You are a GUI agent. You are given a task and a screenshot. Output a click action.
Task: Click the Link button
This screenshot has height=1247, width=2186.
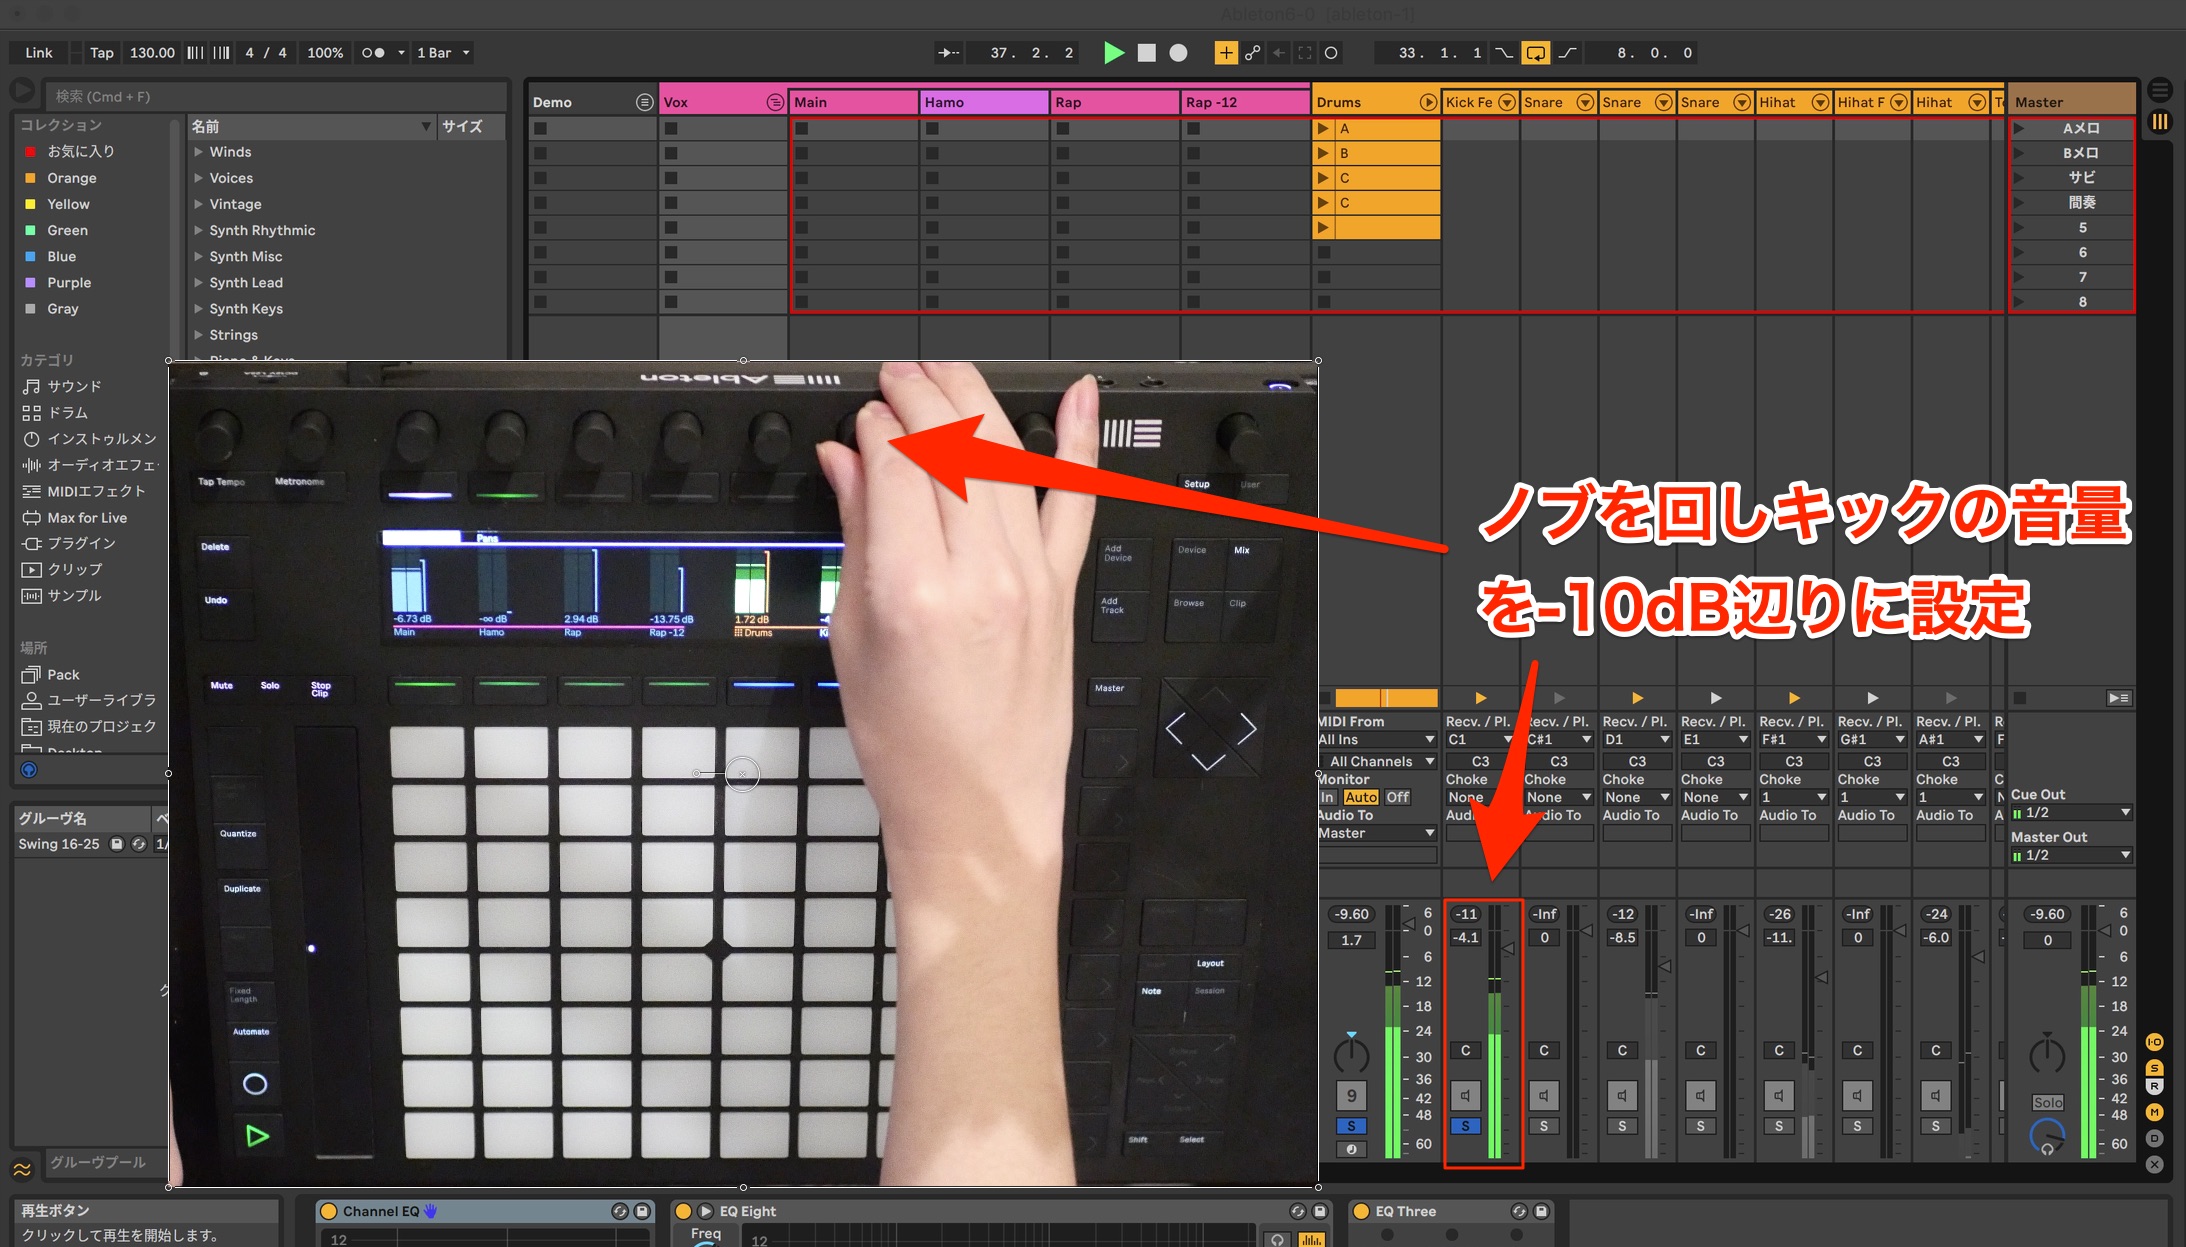[x=39, y=53]
